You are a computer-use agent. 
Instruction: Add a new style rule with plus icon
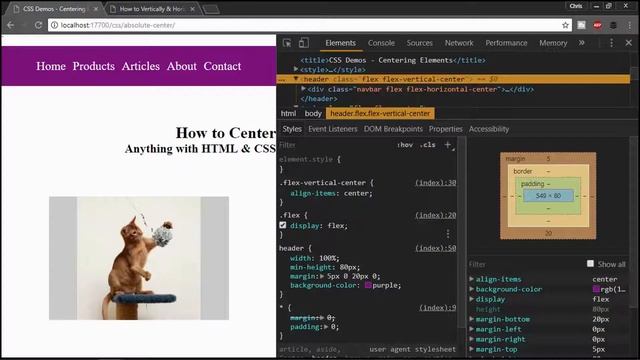click(x=448, y=145)
